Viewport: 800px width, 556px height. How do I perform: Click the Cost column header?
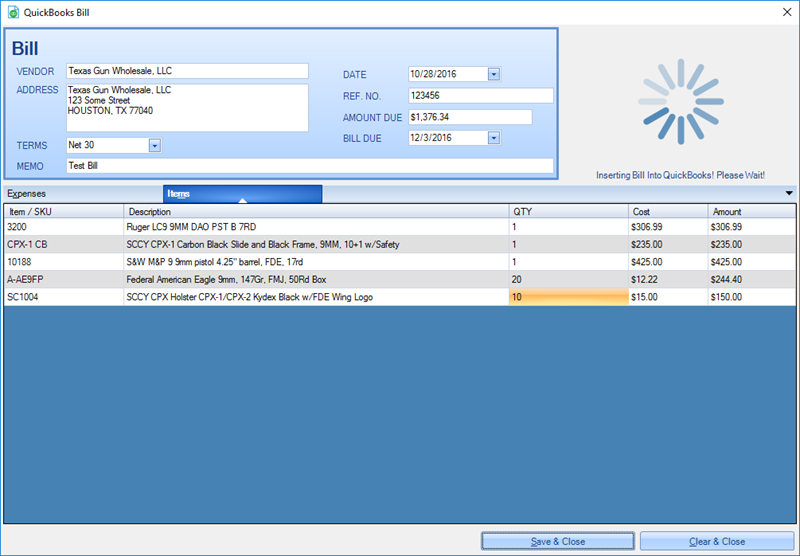click(668, 212)
